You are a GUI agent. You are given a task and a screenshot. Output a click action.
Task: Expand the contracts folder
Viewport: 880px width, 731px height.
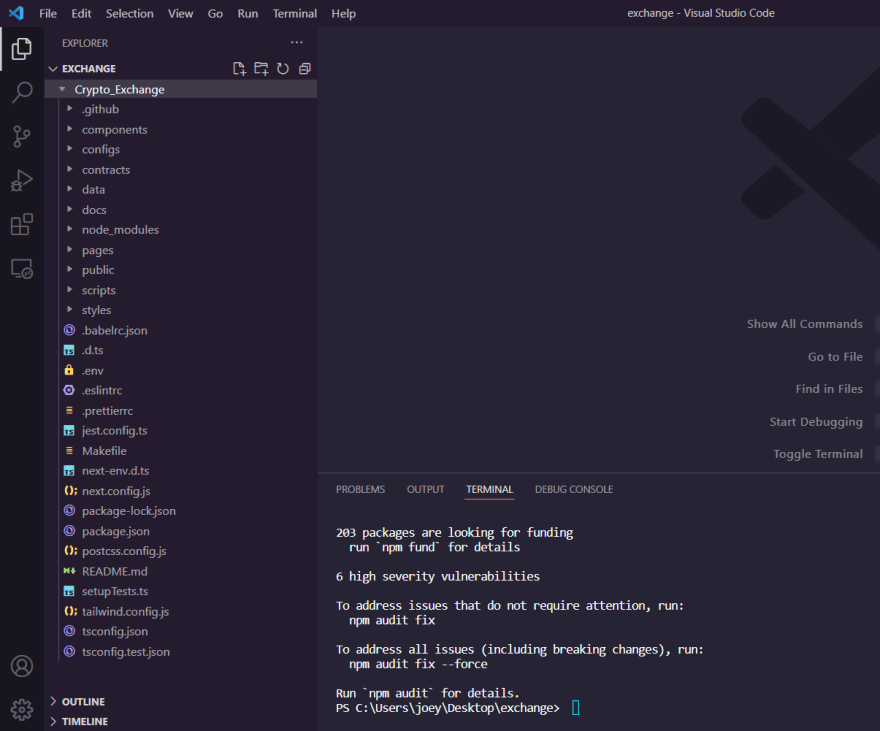70,169
